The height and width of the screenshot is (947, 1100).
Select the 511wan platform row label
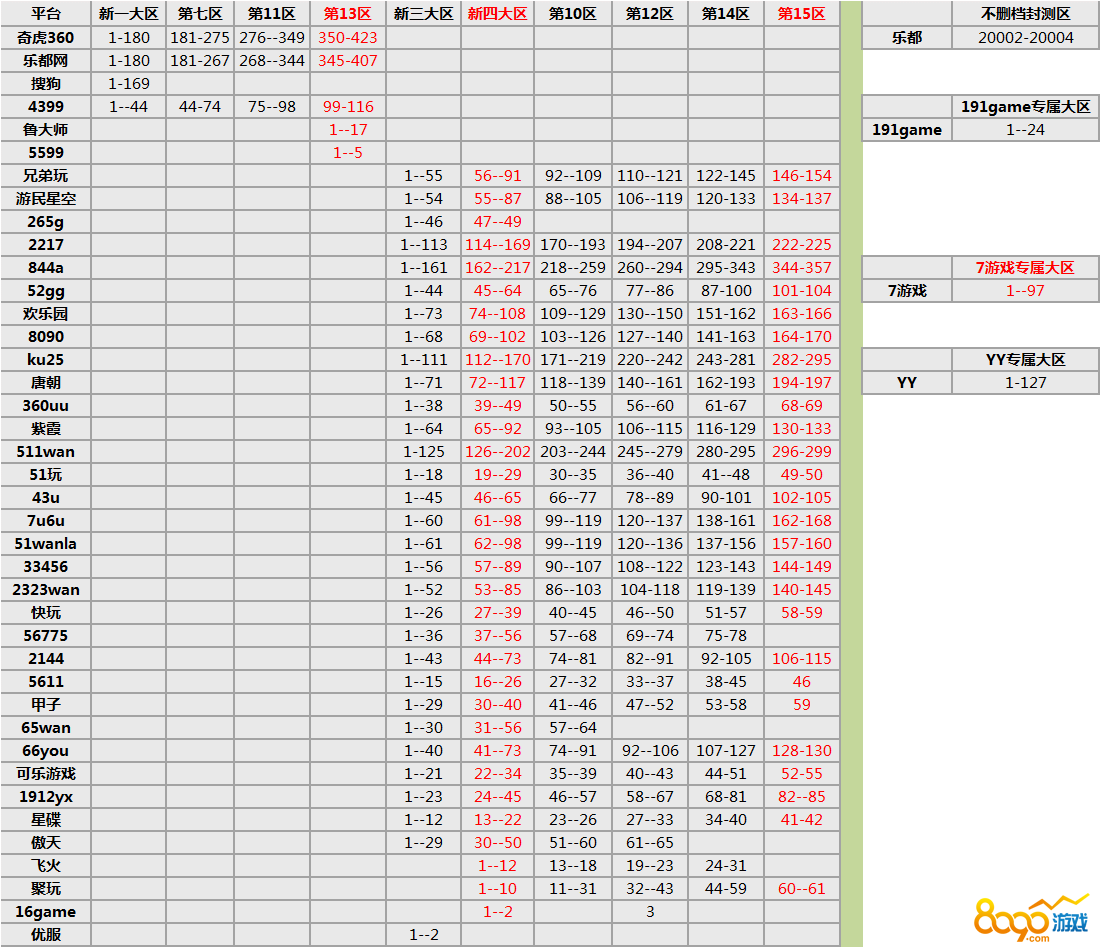46,452
